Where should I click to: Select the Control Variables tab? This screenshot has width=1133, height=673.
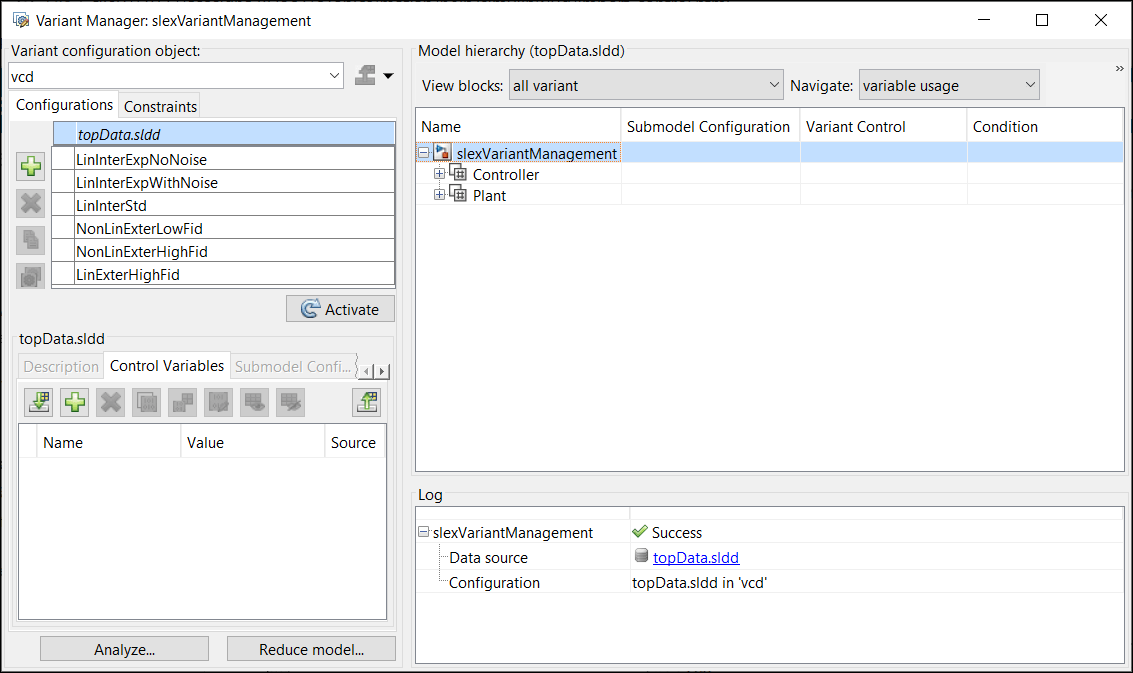point(167,366)
